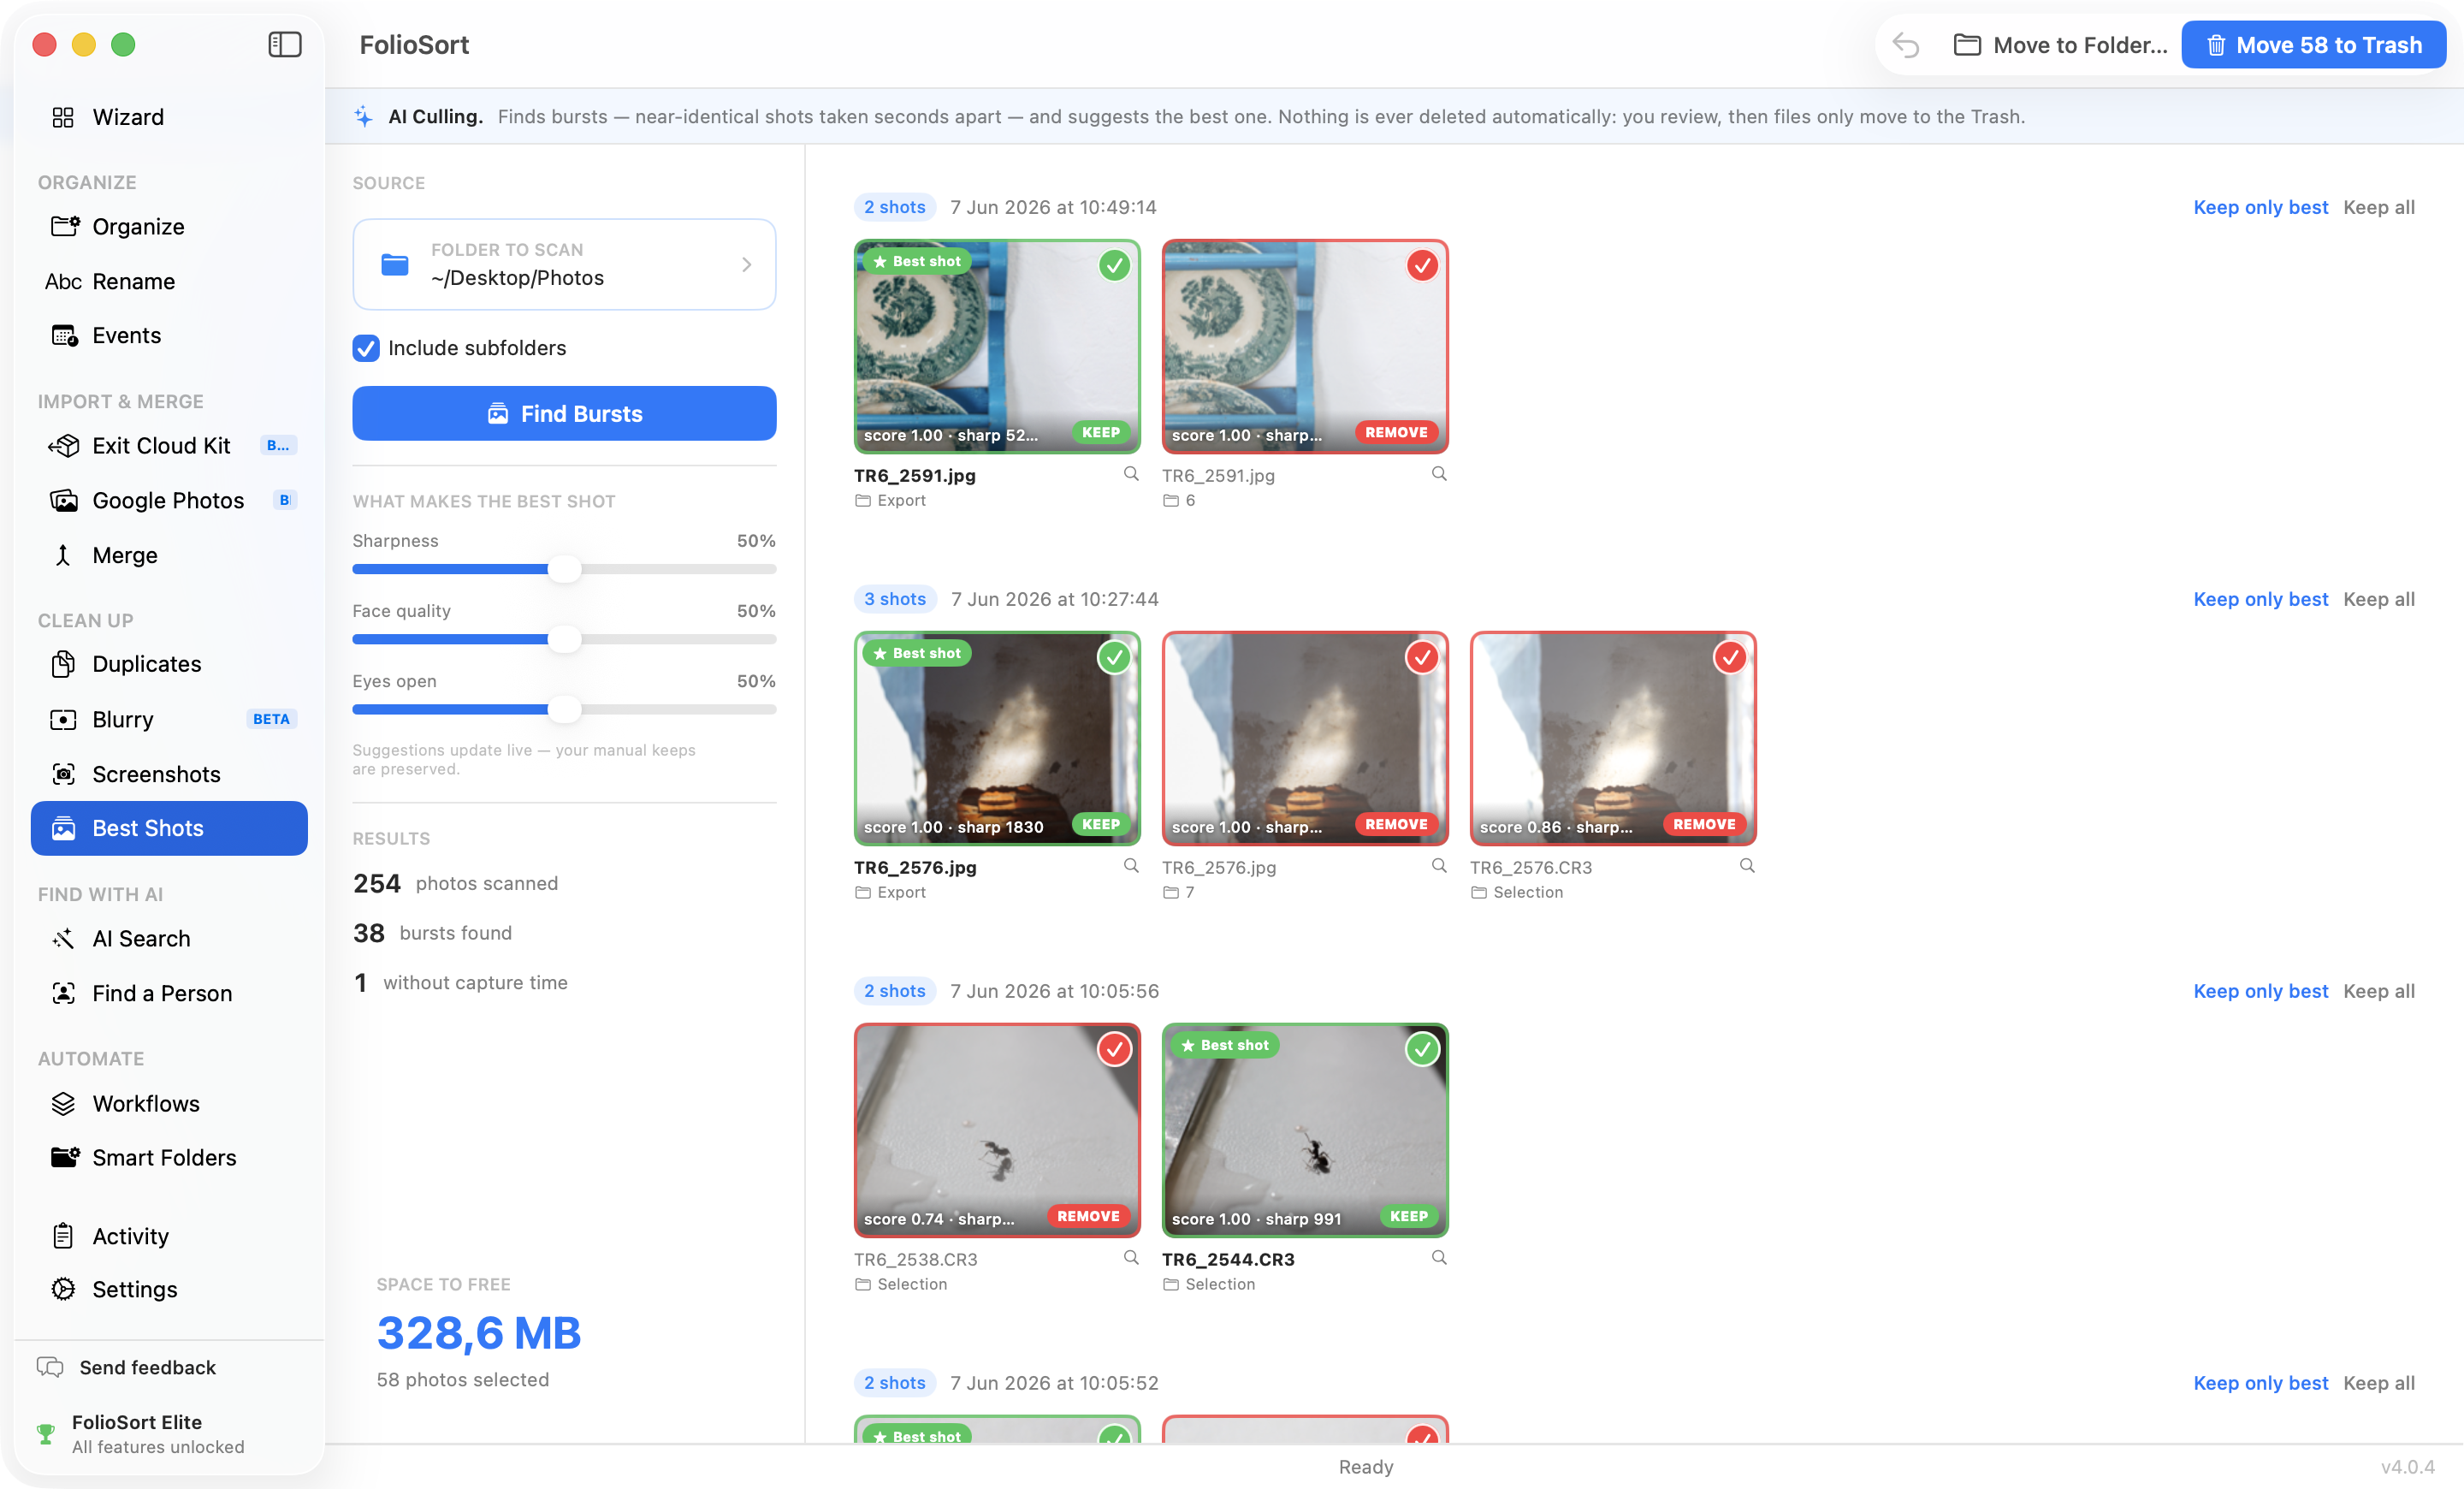Keep all for 10:05:52 burst

click(2378, 1383)
